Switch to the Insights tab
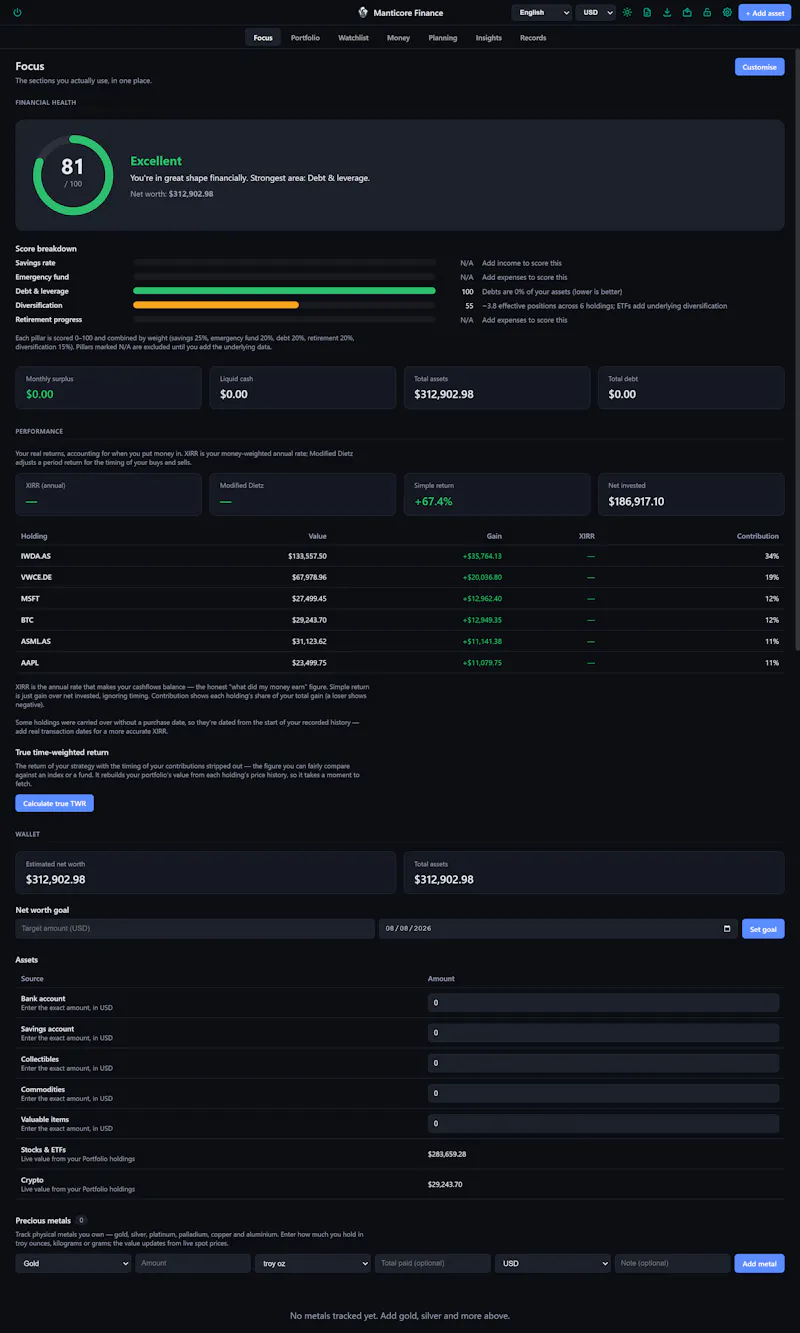The height and width of the screenshot is (1333, 800). click(489, 38)
